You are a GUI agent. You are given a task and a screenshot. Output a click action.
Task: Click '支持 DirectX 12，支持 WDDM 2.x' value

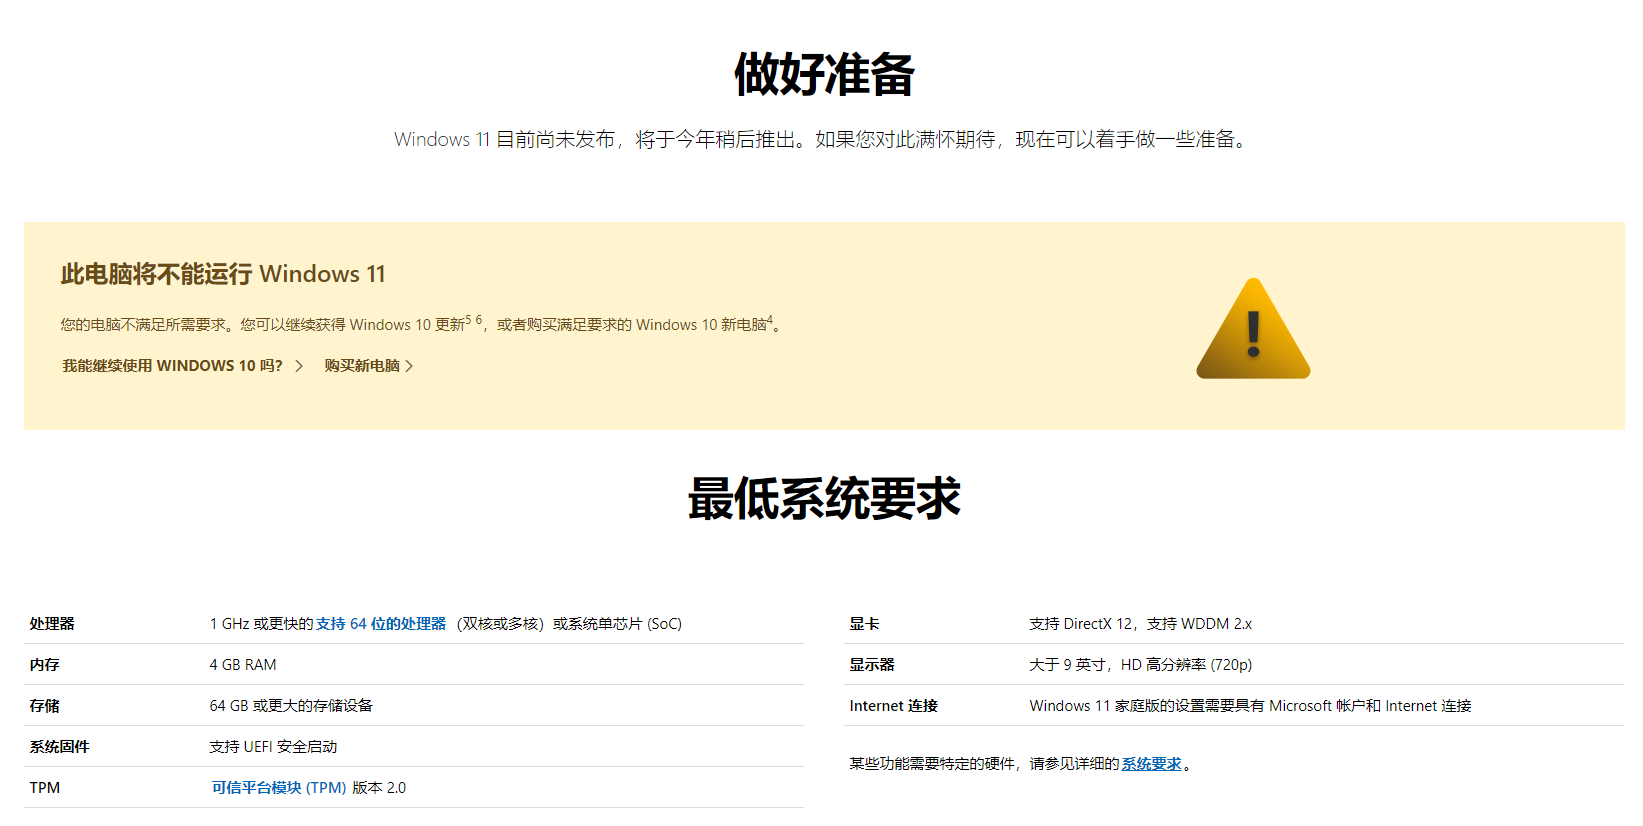[x=1140, y=624]
